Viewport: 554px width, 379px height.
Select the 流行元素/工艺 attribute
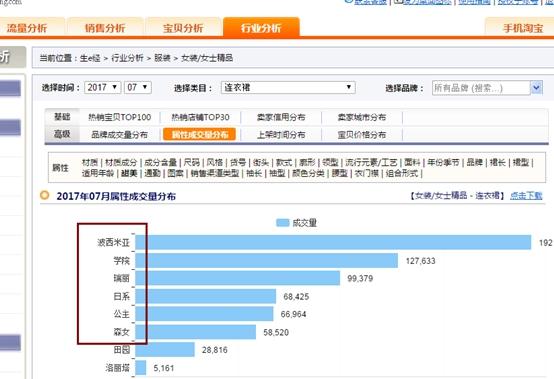[371, 162]
